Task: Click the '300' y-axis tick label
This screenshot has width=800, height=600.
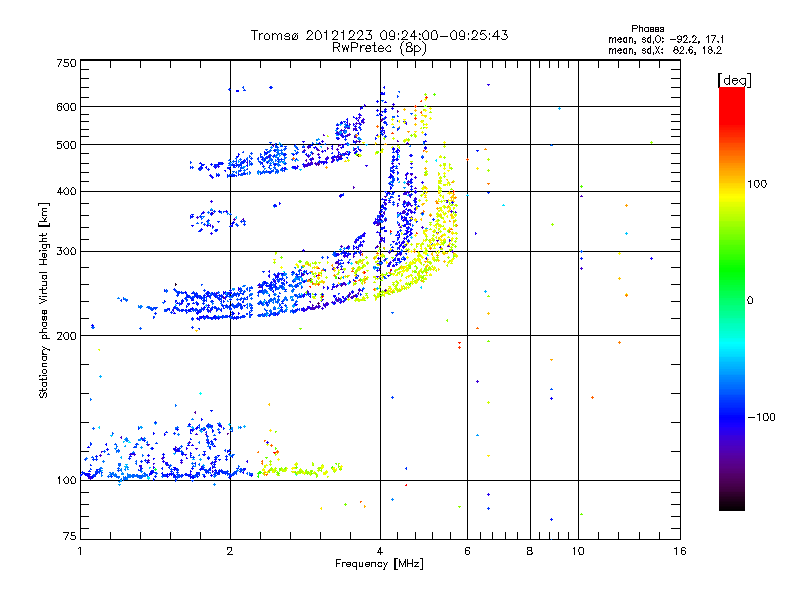Action: 66,252
